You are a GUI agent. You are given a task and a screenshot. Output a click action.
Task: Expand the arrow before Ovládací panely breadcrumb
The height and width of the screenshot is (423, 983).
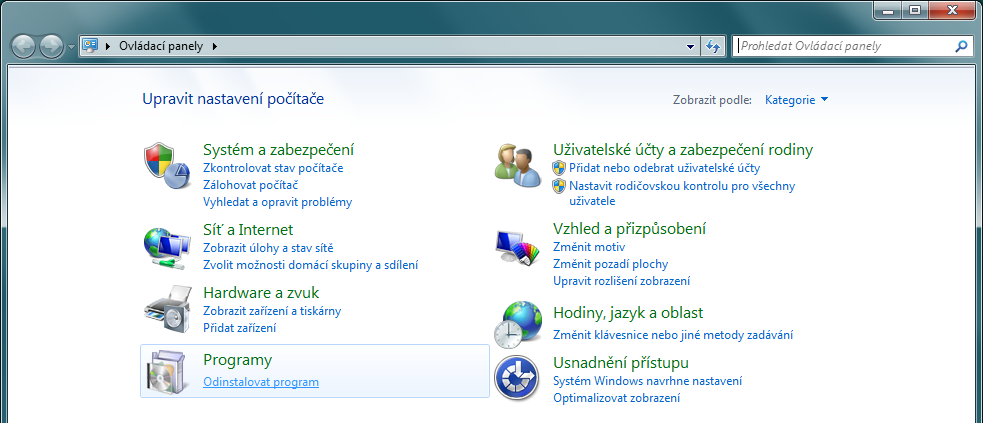tap(110, 46)
